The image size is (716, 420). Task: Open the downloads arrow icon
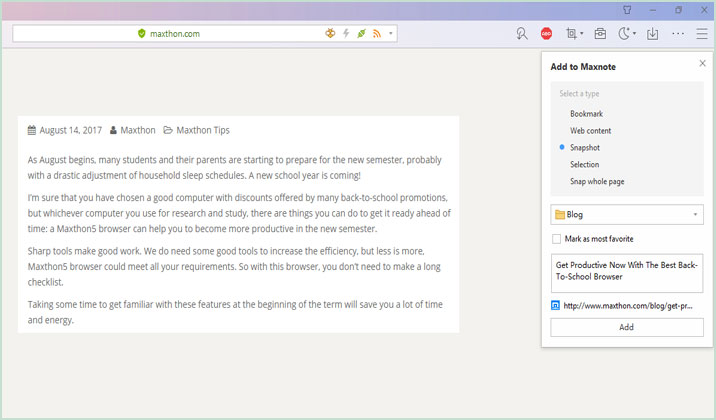[x=653, y=33]
